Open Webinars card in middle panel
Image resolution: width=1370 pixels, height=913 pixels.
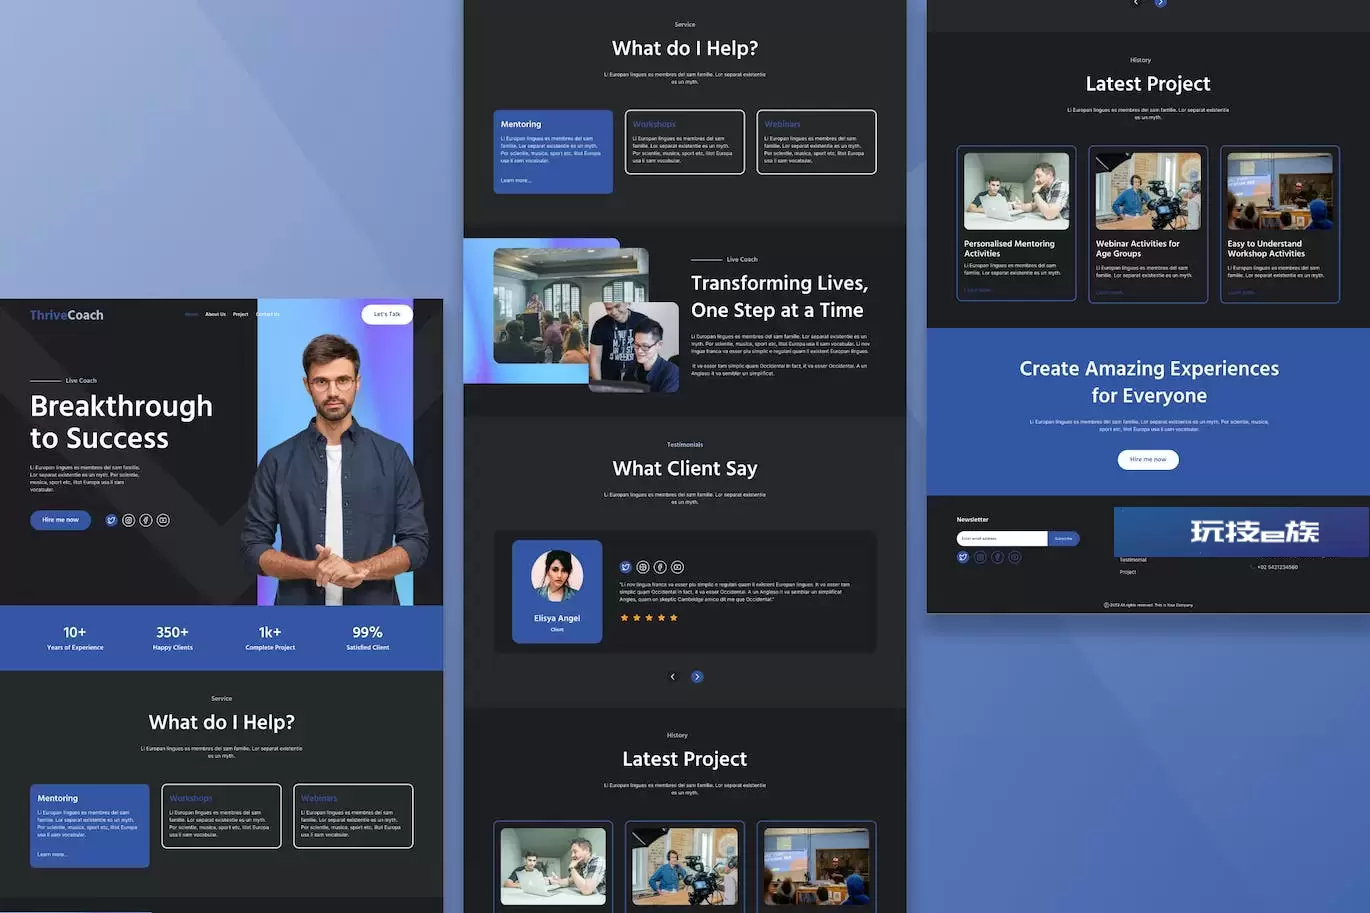pyautogui.click(x=816, y=142)
